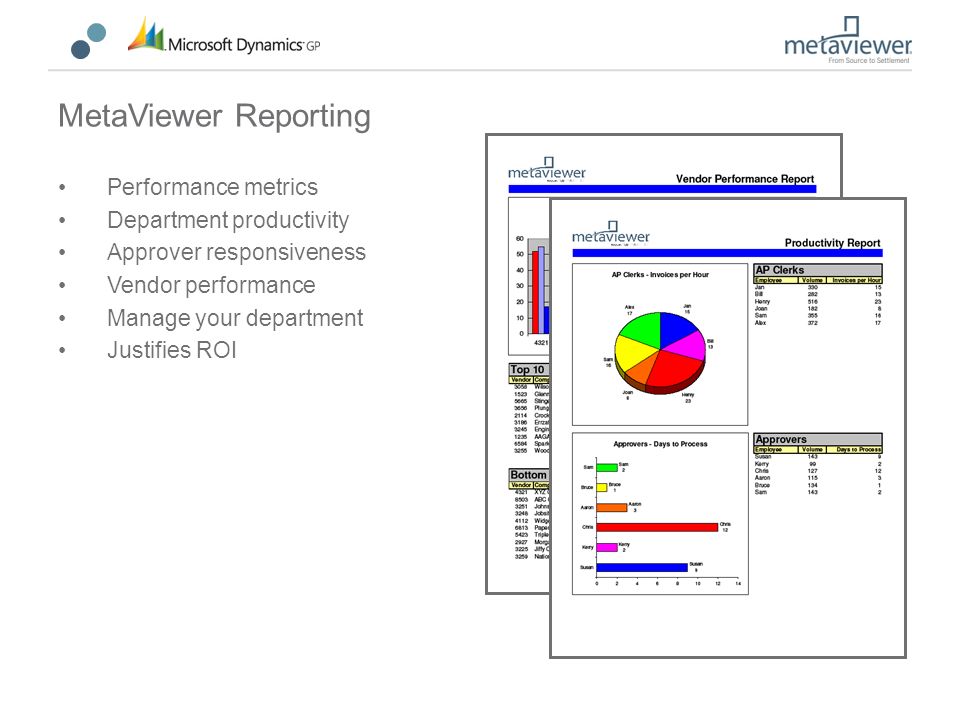Select the 'Performance metrics' bullet
Viewport: 960px width, 720px height.
click(x=212, y=187)
